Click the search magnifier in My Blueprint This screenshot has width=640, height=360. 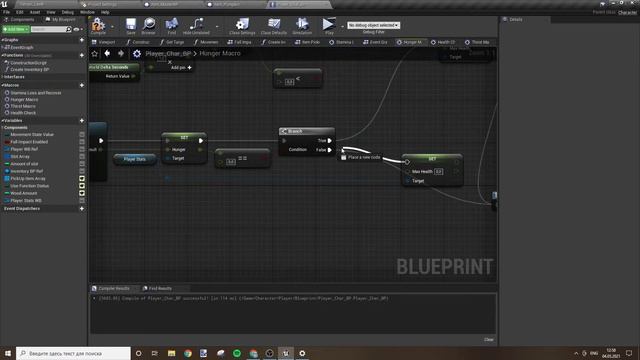tap(69, 29)
